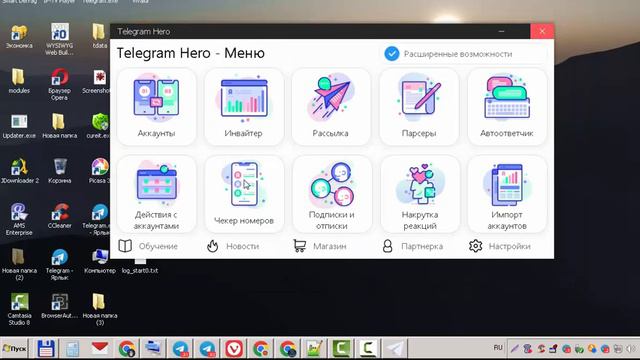Open the Магазин section
Viewport: 640px width, 360px height.
pos(320,246)
